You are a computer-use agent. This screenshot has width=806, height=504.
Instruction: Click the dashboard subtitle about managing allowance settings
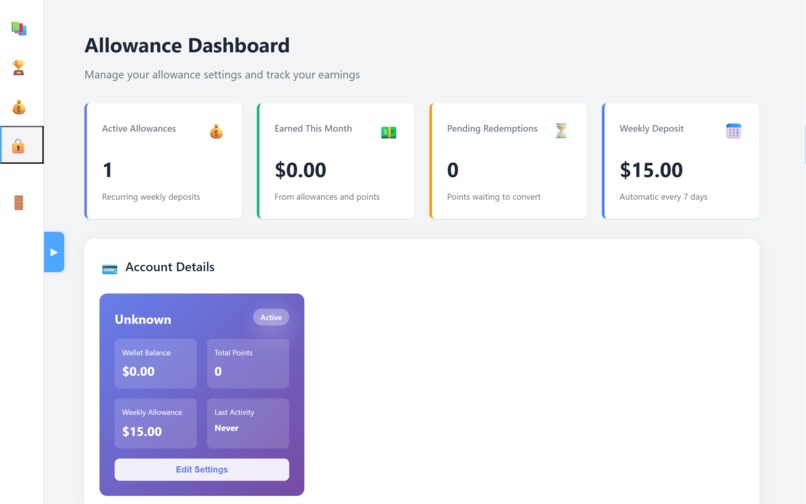(x=222, y=75)
